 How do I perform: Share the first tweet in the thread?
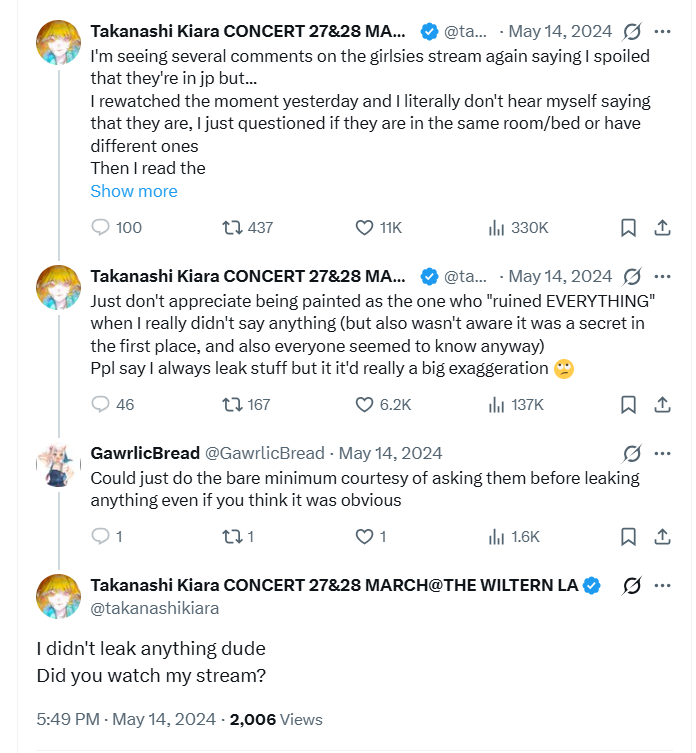(662, 228)
